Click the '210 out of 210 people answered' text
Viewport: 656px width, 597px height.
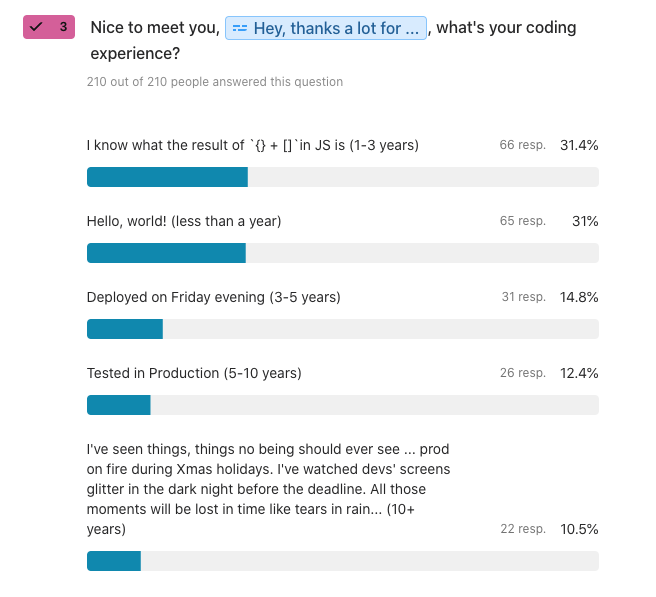pos(215,82)
